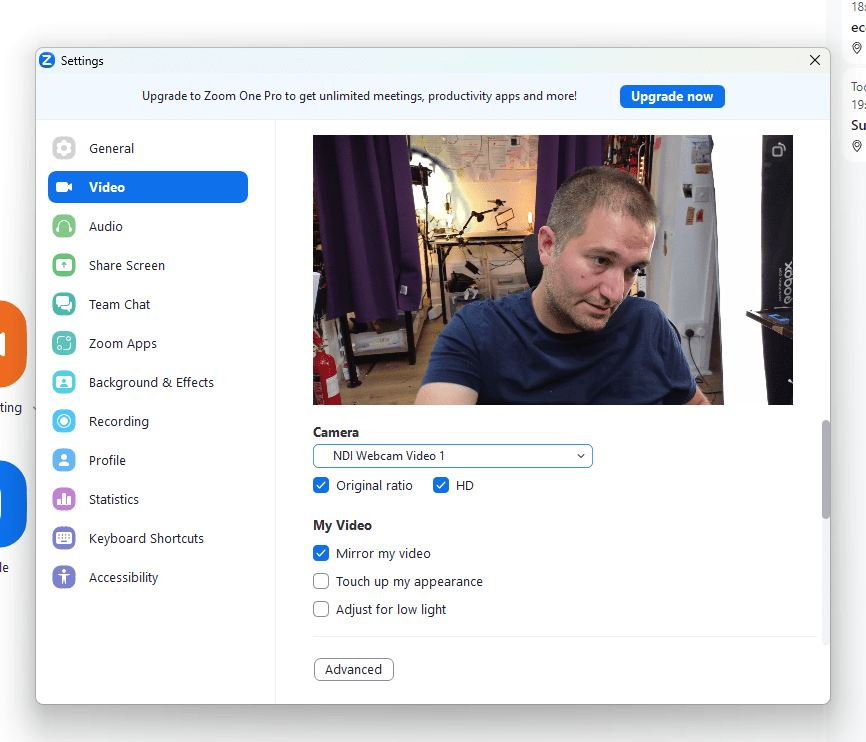Open the Zoom Apps section
Image resolution: width=866 pixels, height=742 pixels.
pos(148,343)
